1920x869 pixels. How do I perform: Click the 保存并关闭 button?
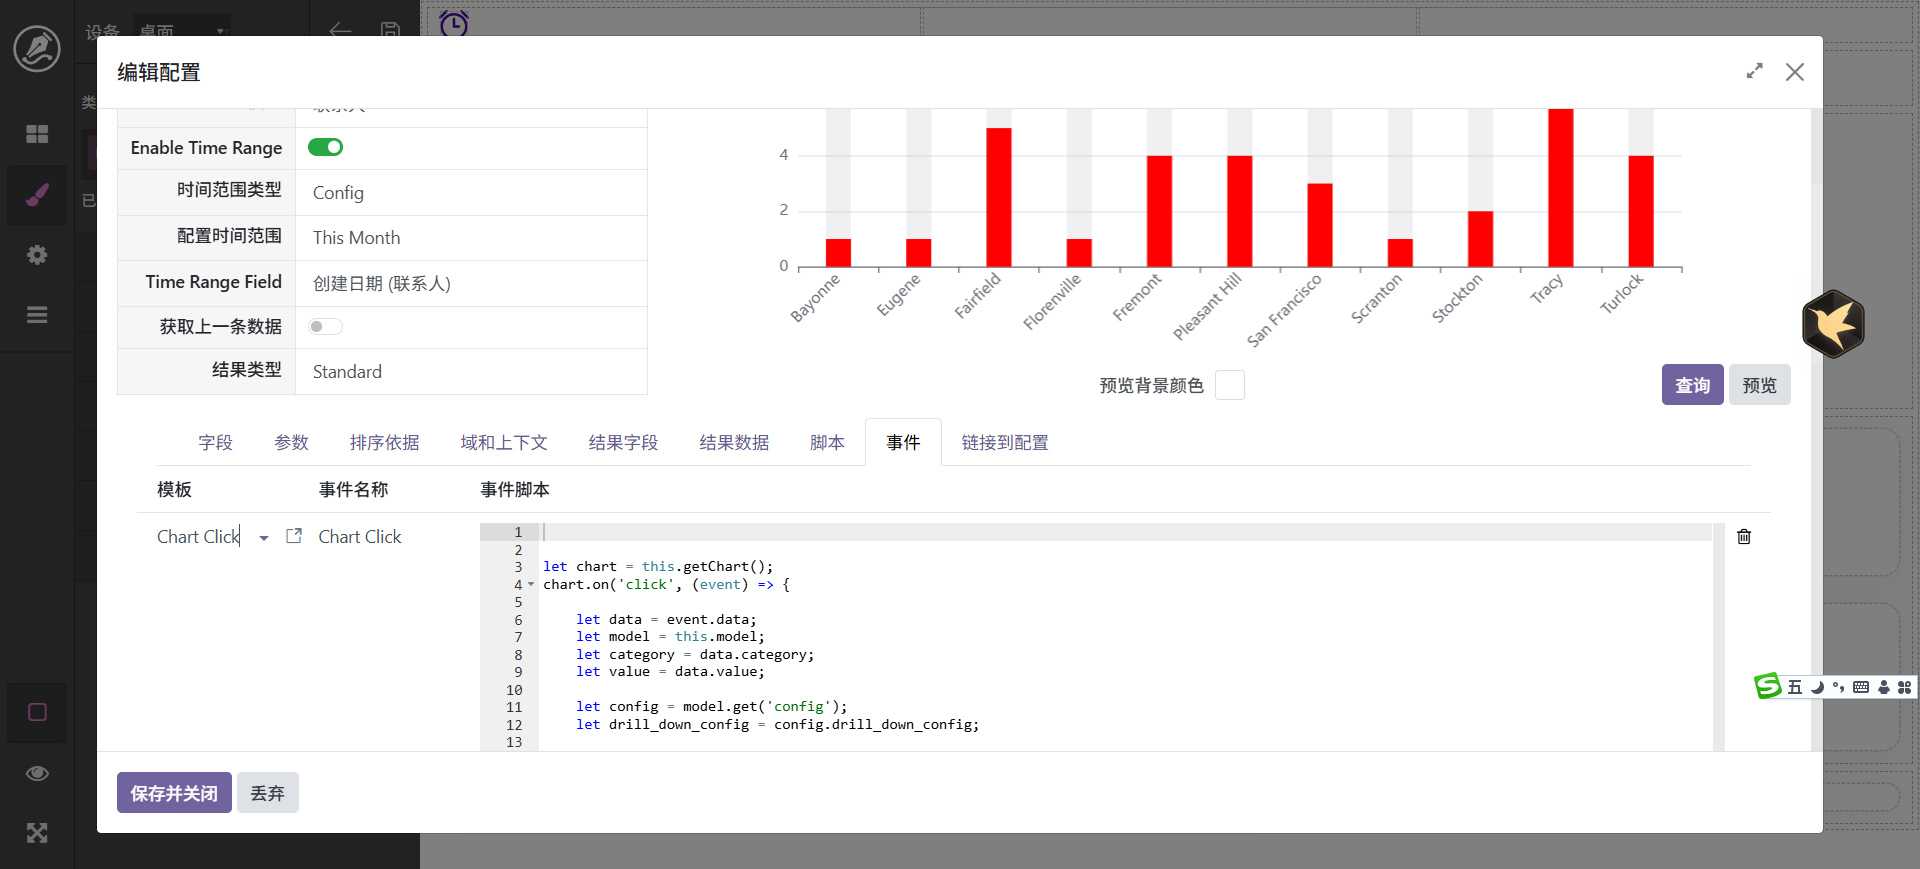coord(174,793)
